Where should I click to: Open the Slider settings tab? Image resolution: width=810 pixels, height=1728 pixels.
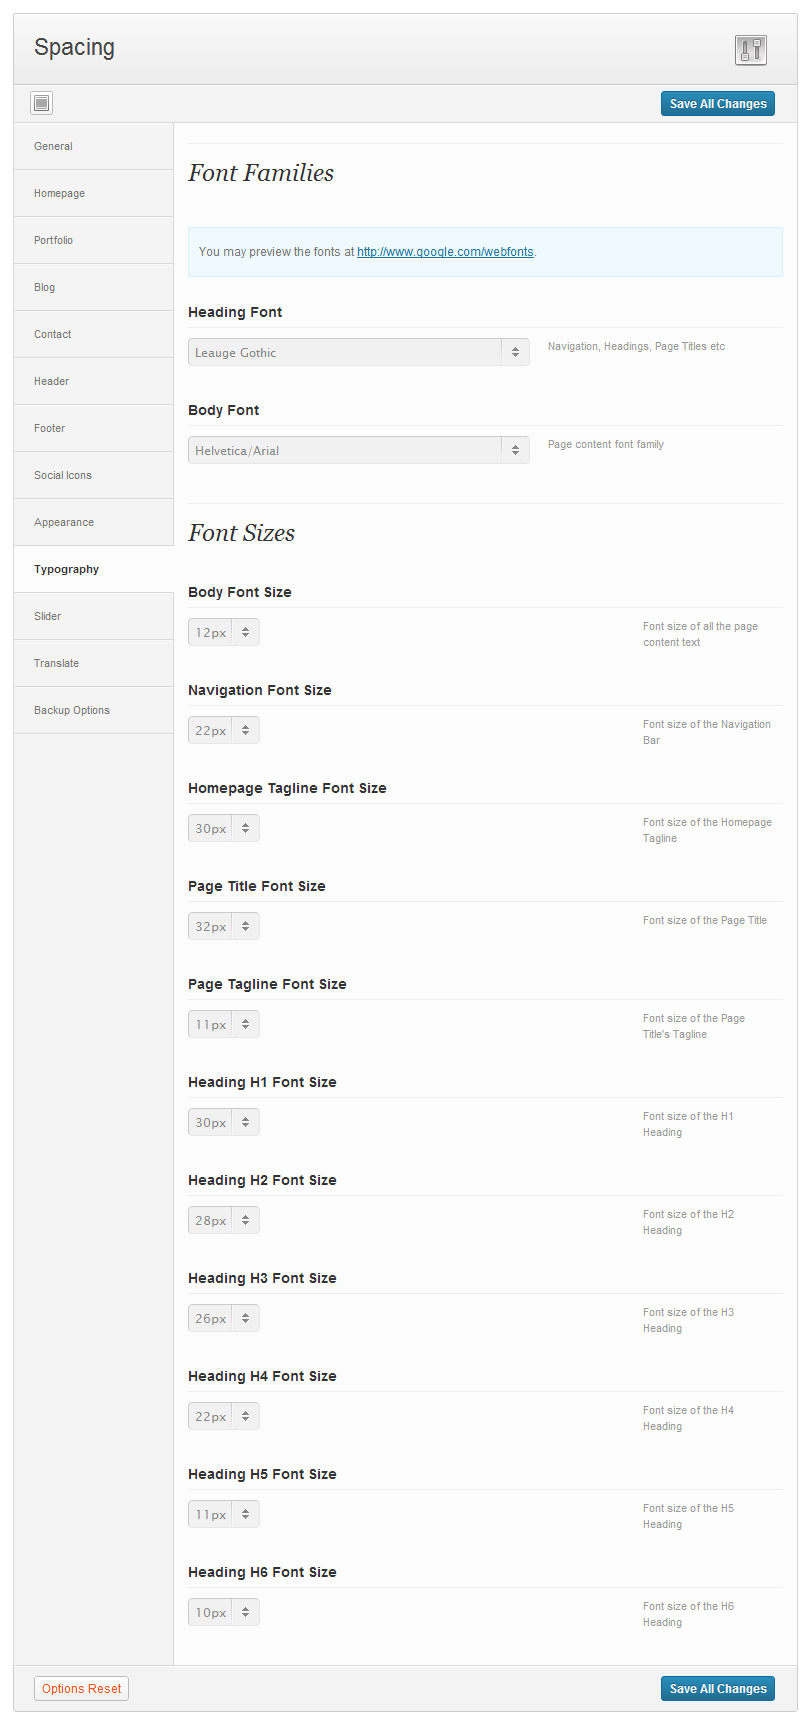[x=93, y=616]
